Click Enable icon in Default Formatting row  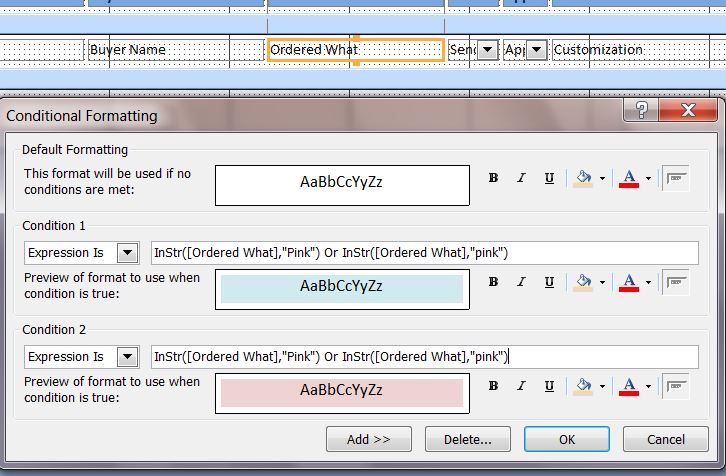[x=676, y=178]
